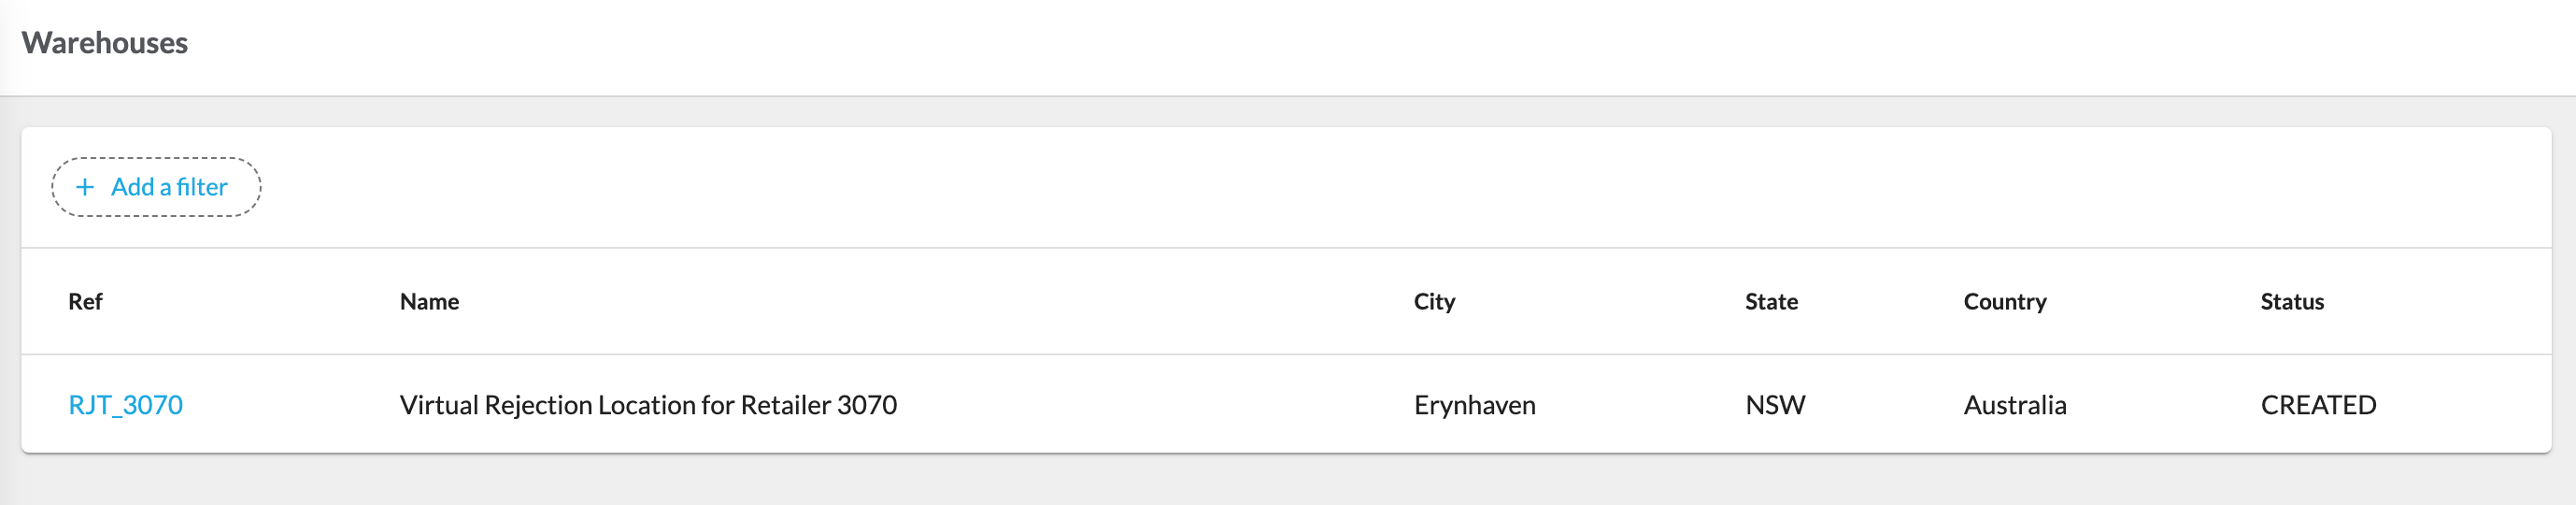Click the Warehouses page heading

[105, 43]
